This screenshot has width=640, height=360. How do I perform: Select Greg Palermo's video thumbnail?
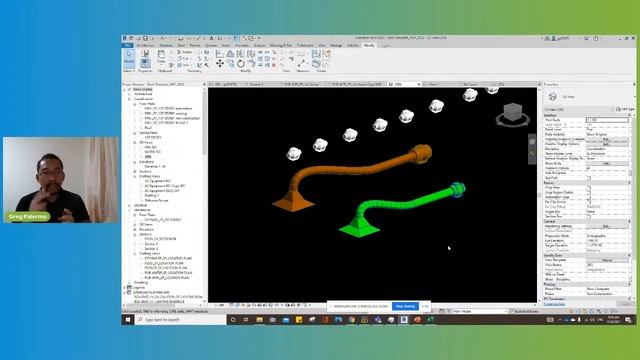pyautogui.click(x=61, y=180)
